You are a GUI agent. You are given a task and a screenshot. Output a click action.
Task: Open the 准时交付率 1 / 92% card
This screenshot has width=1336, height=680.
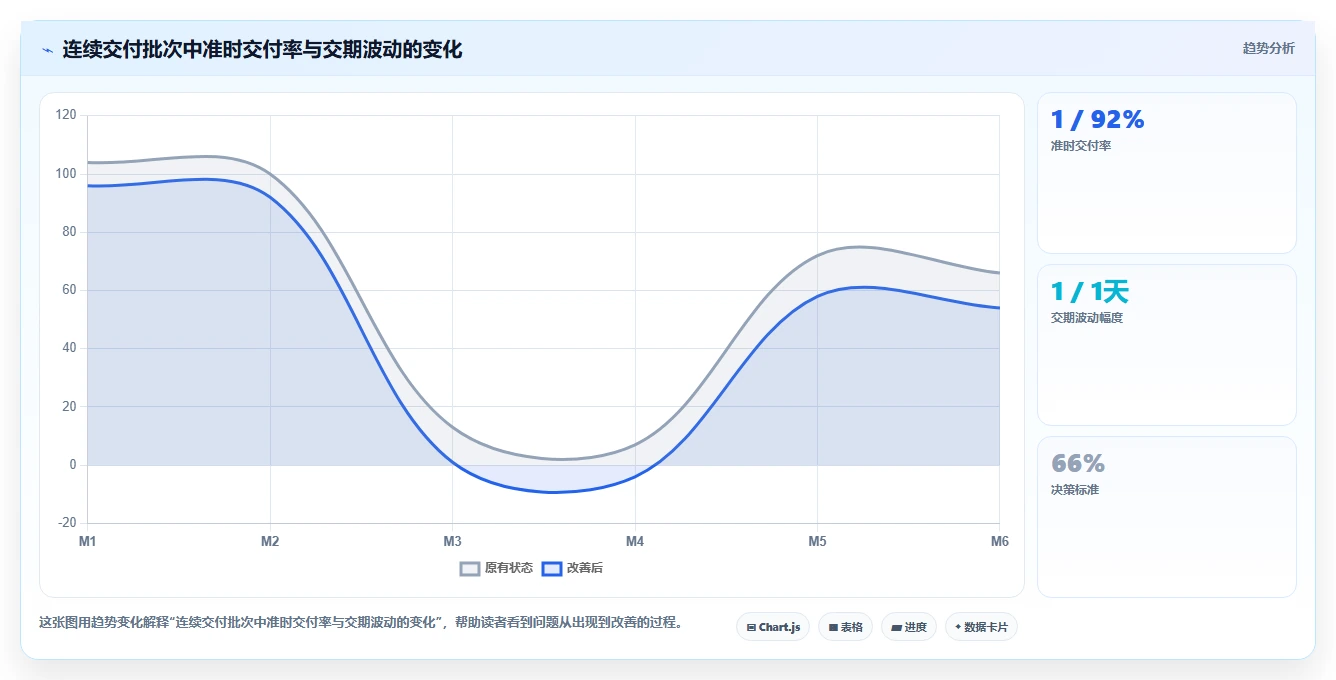click(1167, 173)
